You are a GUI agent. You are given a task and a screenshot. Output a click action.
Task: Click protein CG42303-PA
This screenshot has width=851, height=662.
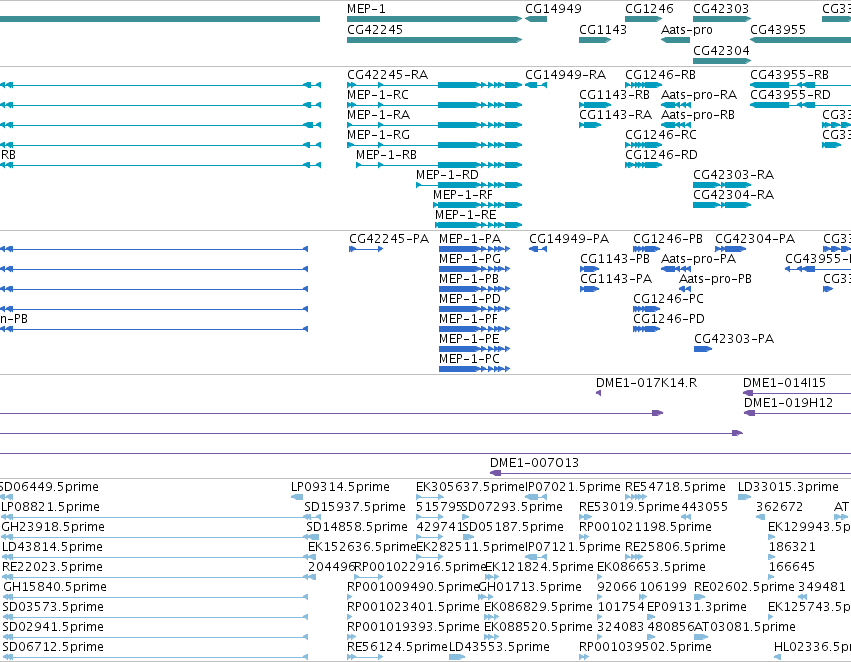(x=703, y=349)
